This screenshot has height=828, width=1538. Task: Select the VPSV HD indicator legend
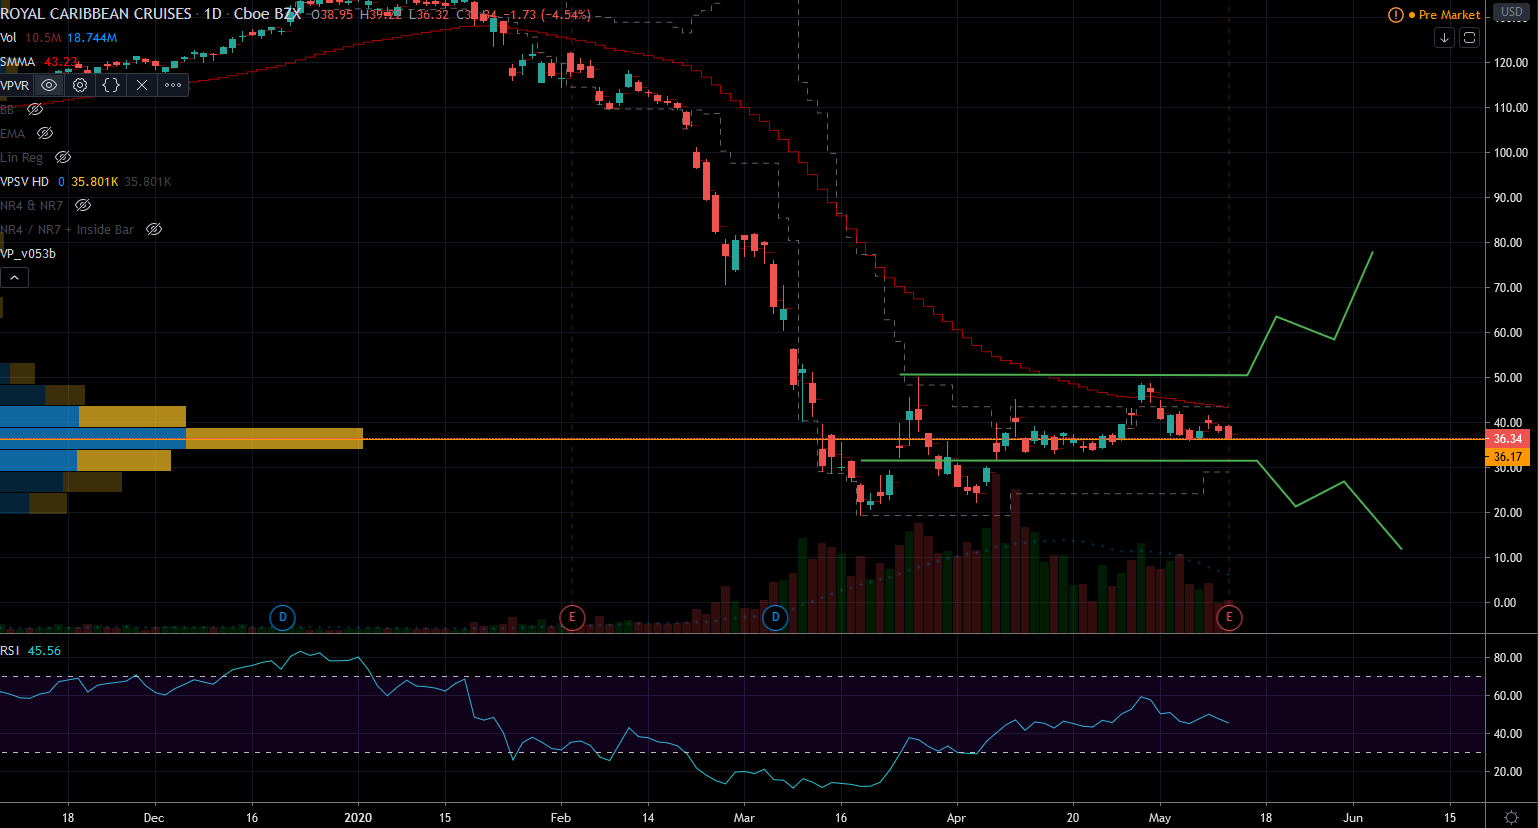click(24, 181)
